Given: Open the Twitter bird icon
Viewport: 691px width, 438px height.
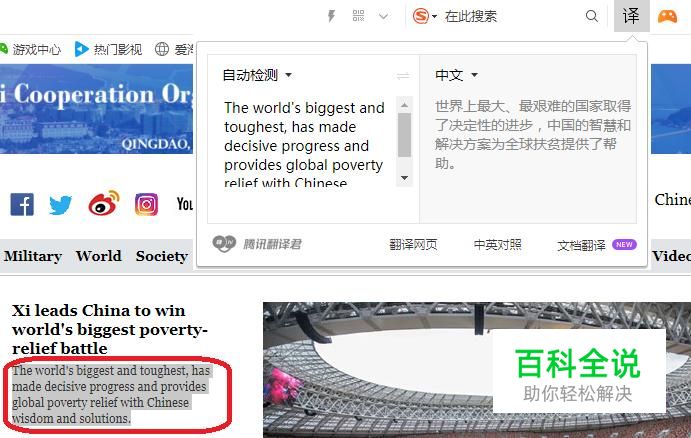Looking at the screenshot, I should (x=60, y=204).
